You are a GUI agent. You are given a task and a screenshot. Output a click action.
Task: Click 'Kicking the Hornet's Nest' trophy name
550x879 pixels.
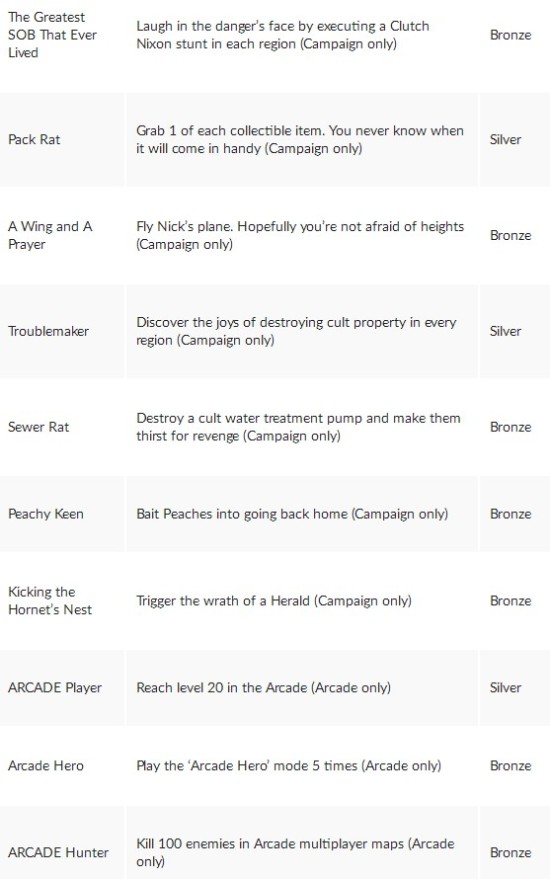[49, 601]
